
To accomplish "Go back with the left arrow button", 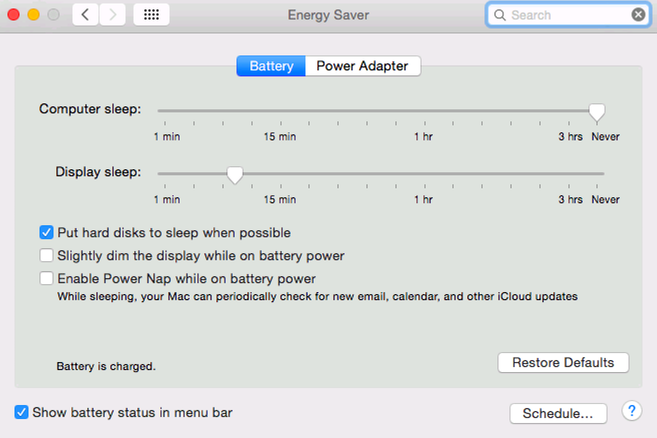I will pyautogui.click(x=85, y=15).
